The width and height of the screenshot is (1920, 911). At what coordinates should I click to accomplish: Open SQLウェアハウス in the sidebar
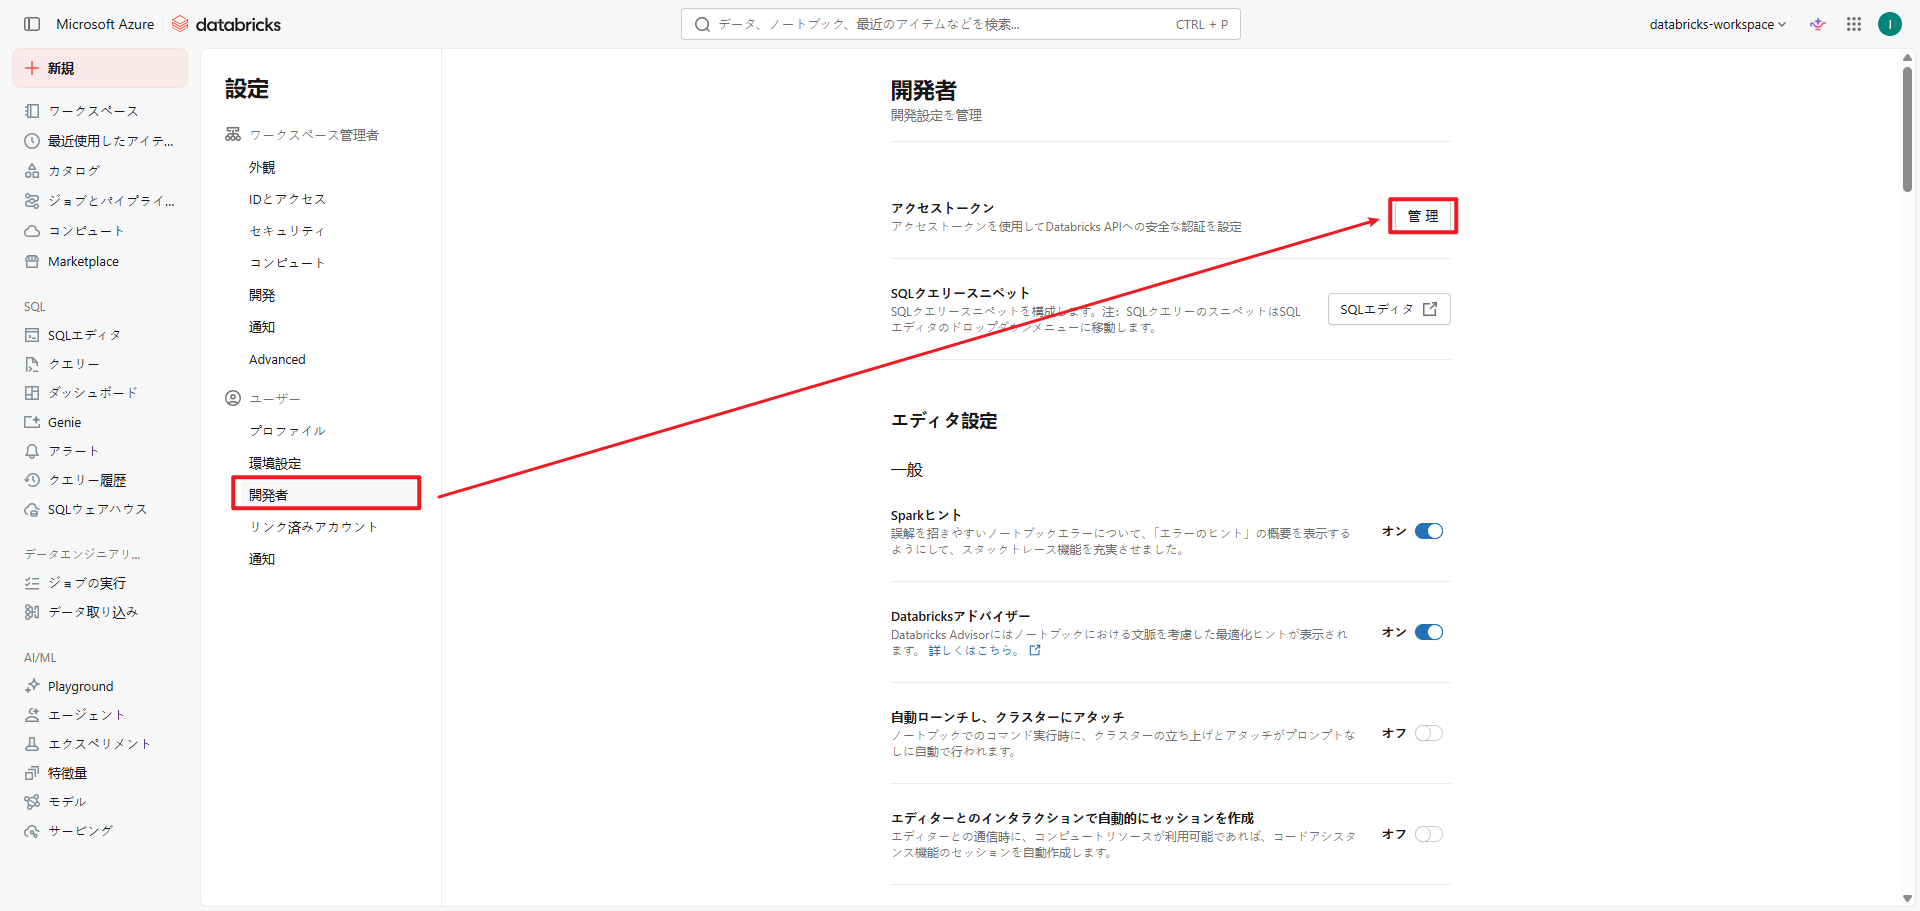[x=97, y=510]
